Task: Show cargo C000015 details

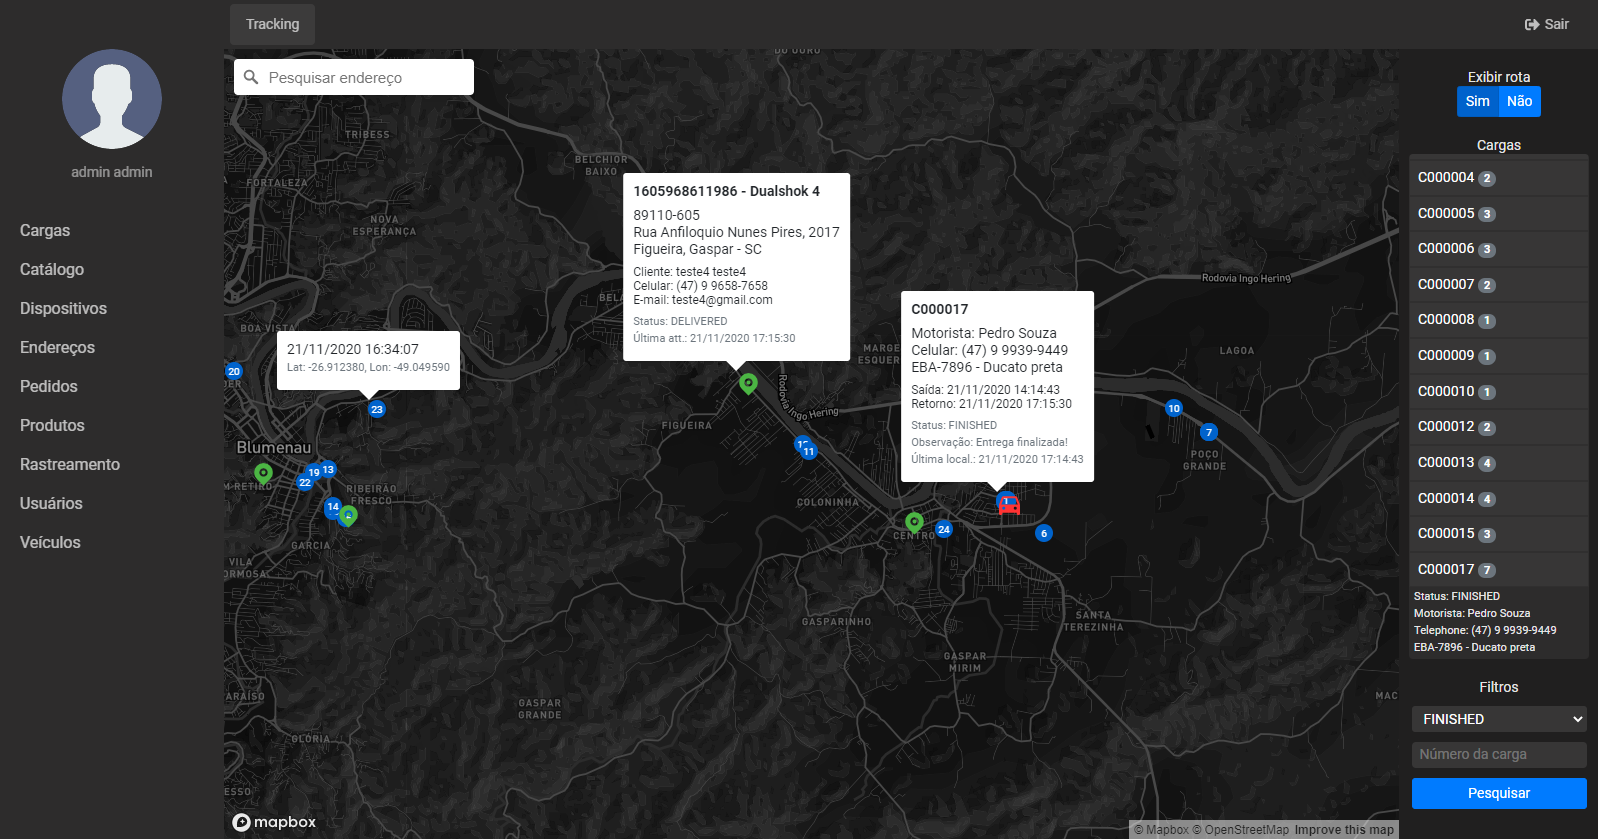Action: coord(1499,533)
